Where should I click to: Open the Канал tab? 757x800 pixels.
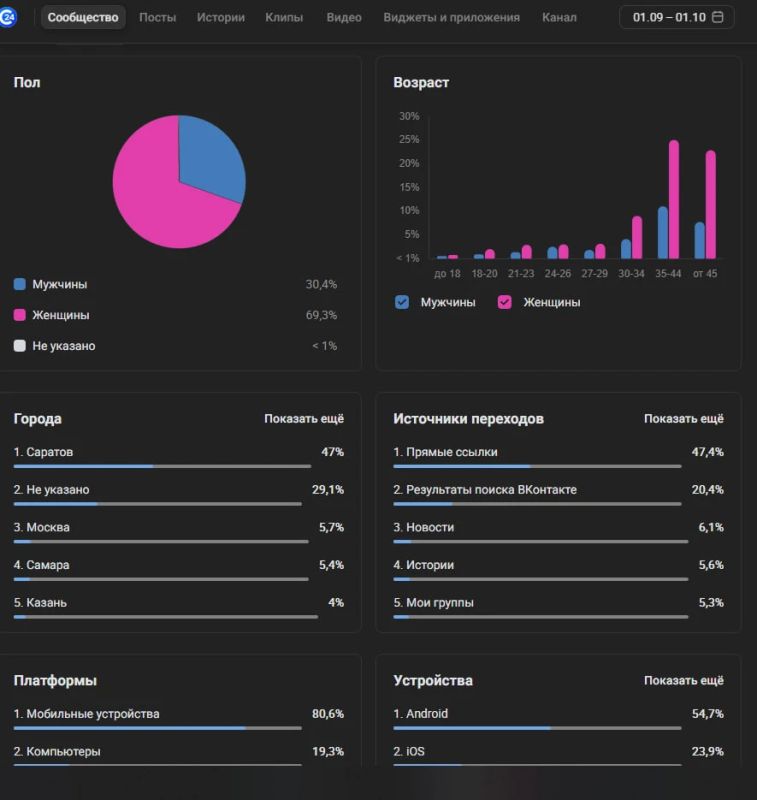[x=560, y=17]
